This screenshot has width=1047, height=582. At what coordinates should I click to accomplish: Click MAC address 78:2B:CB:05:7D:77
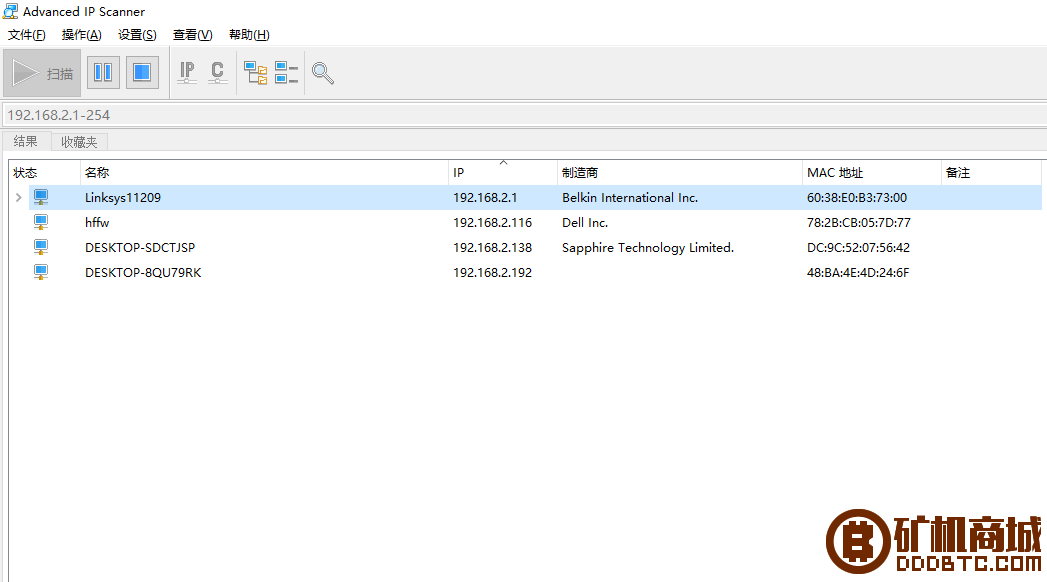pos(859,222)
